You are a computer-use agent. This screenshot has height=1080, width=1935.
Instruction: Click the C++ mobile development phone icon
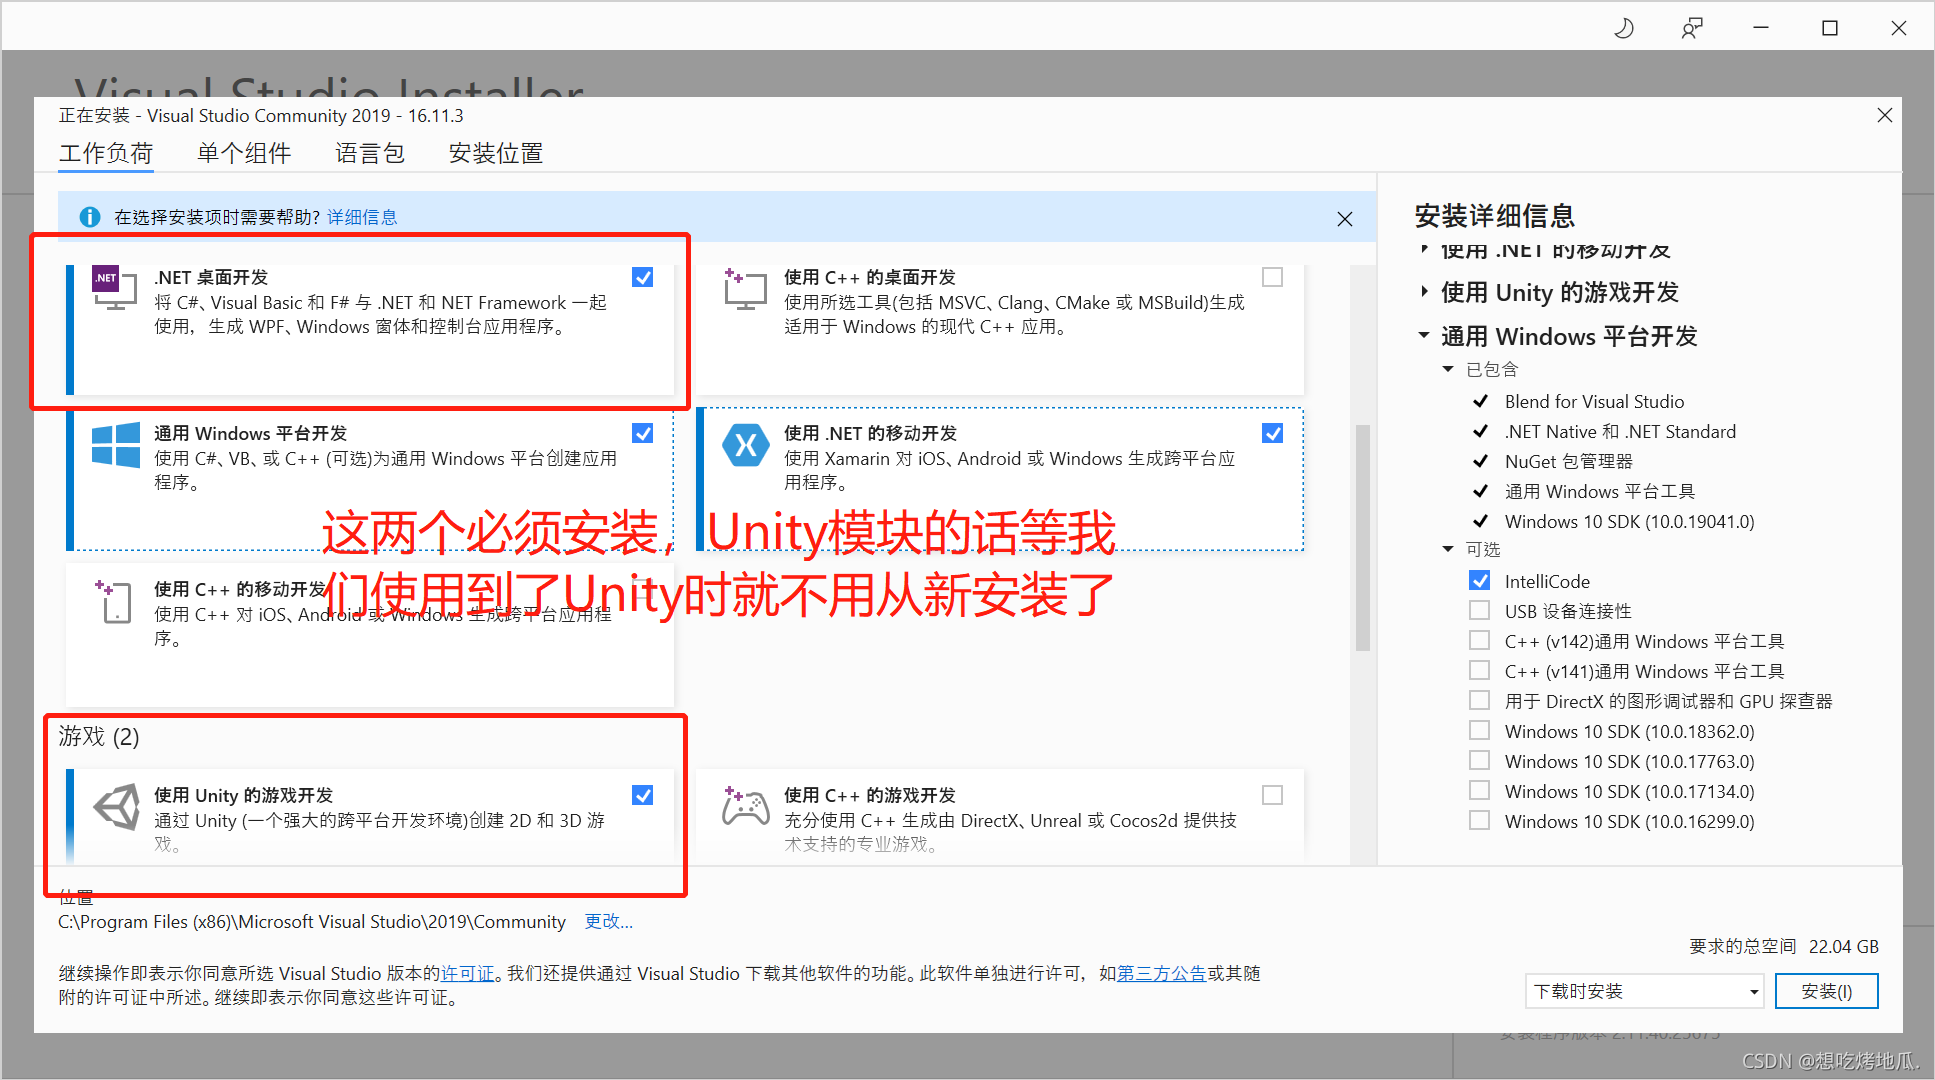click(x=114, y=601)
